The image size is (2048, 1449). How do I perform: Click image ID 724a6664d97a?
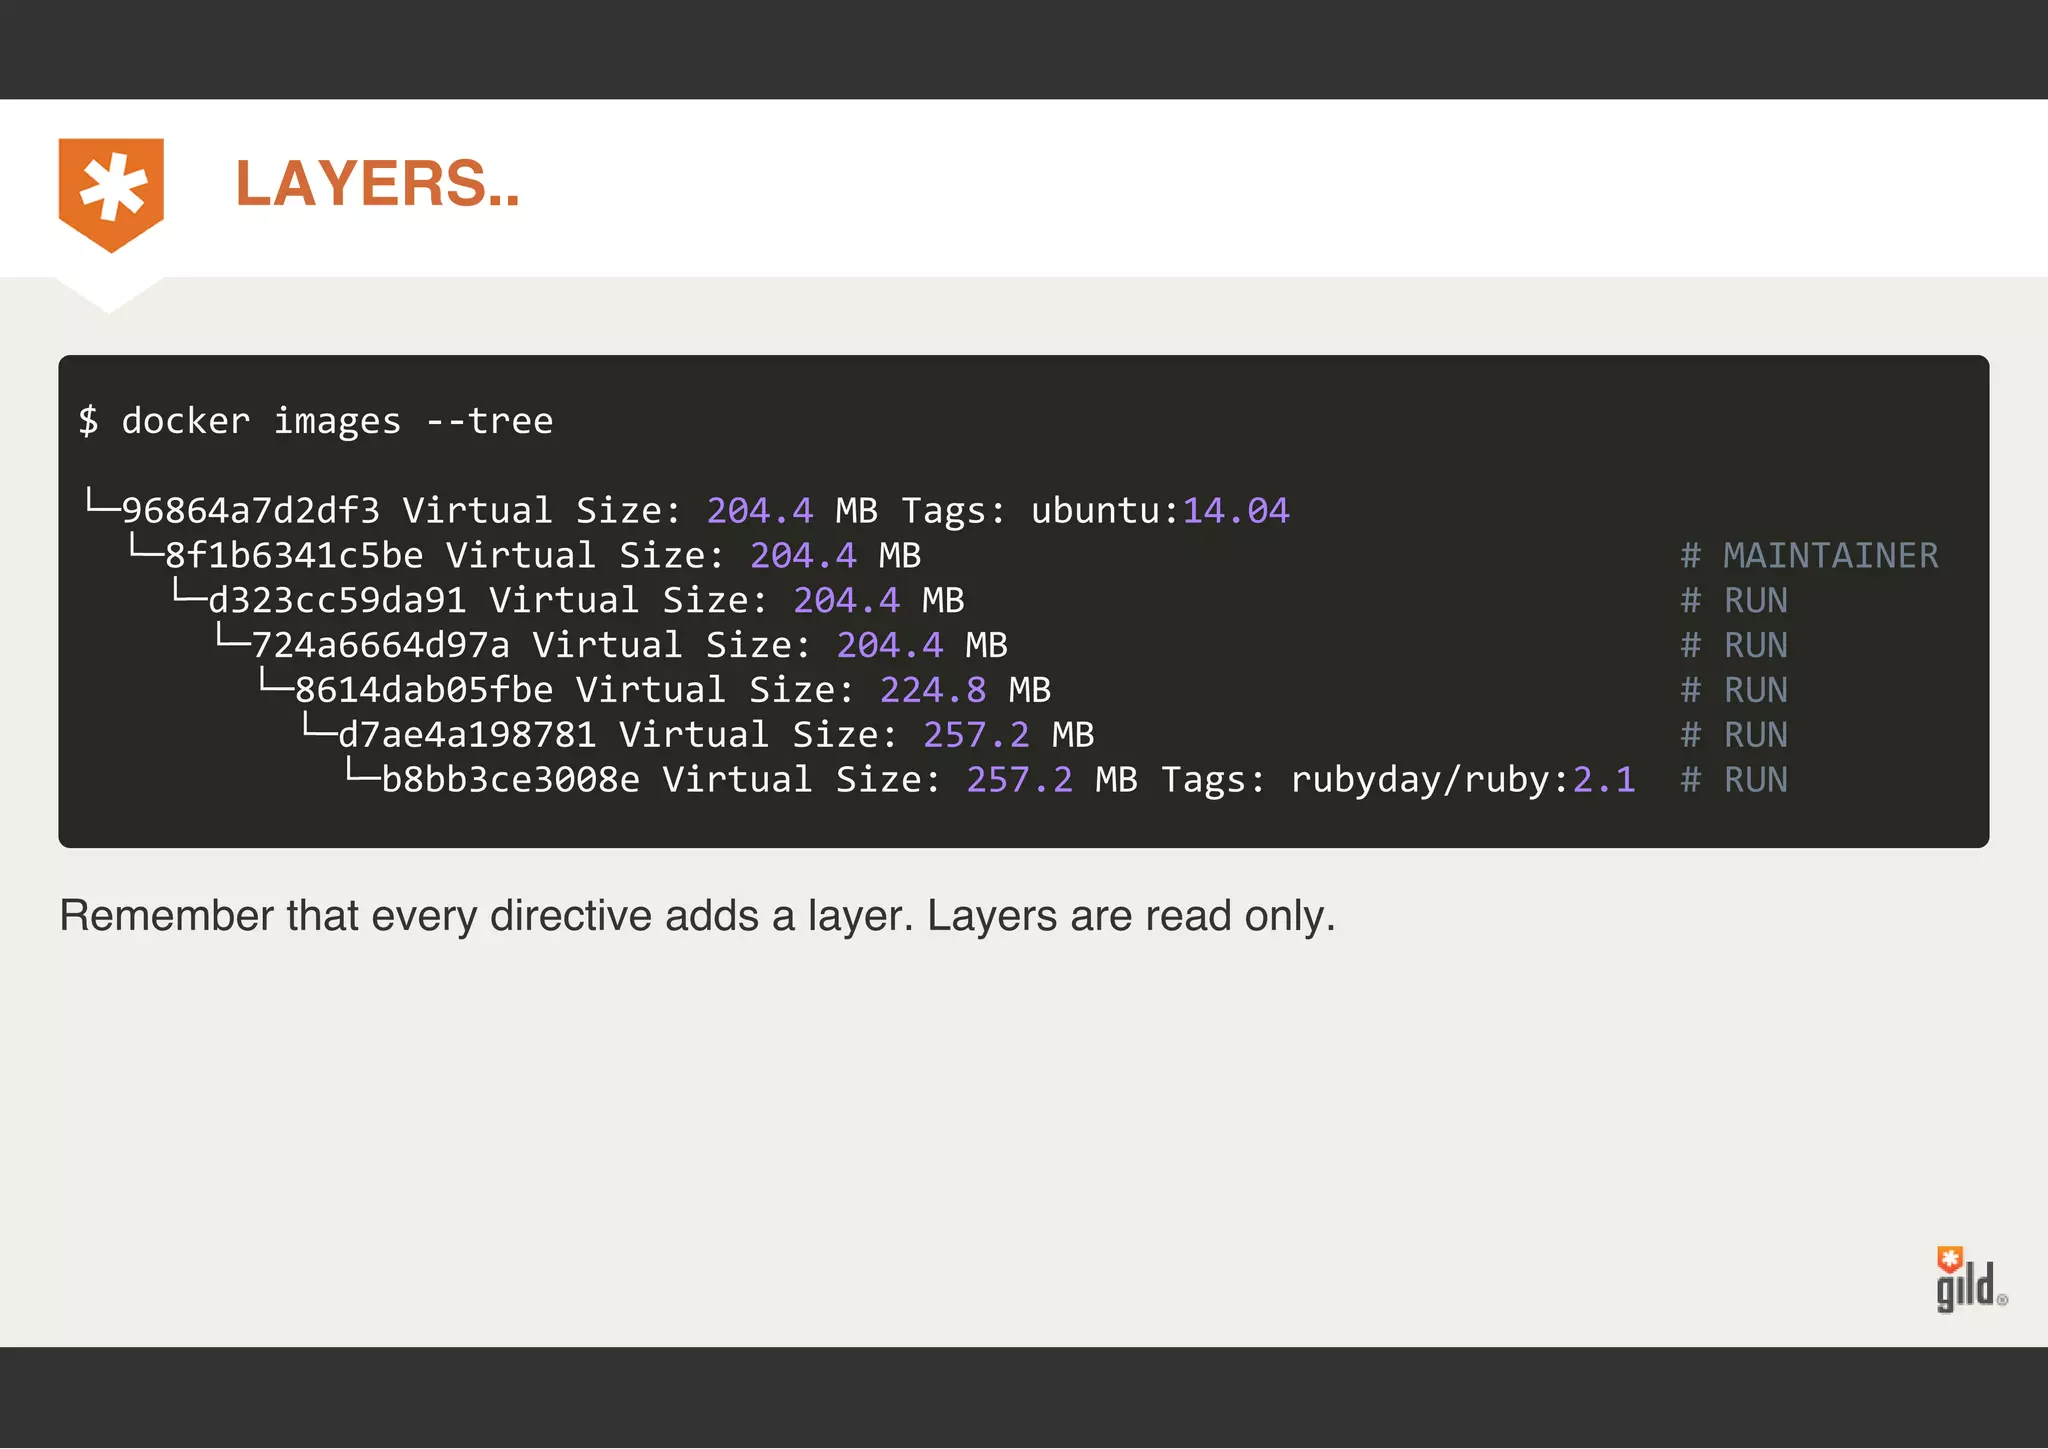380,646
